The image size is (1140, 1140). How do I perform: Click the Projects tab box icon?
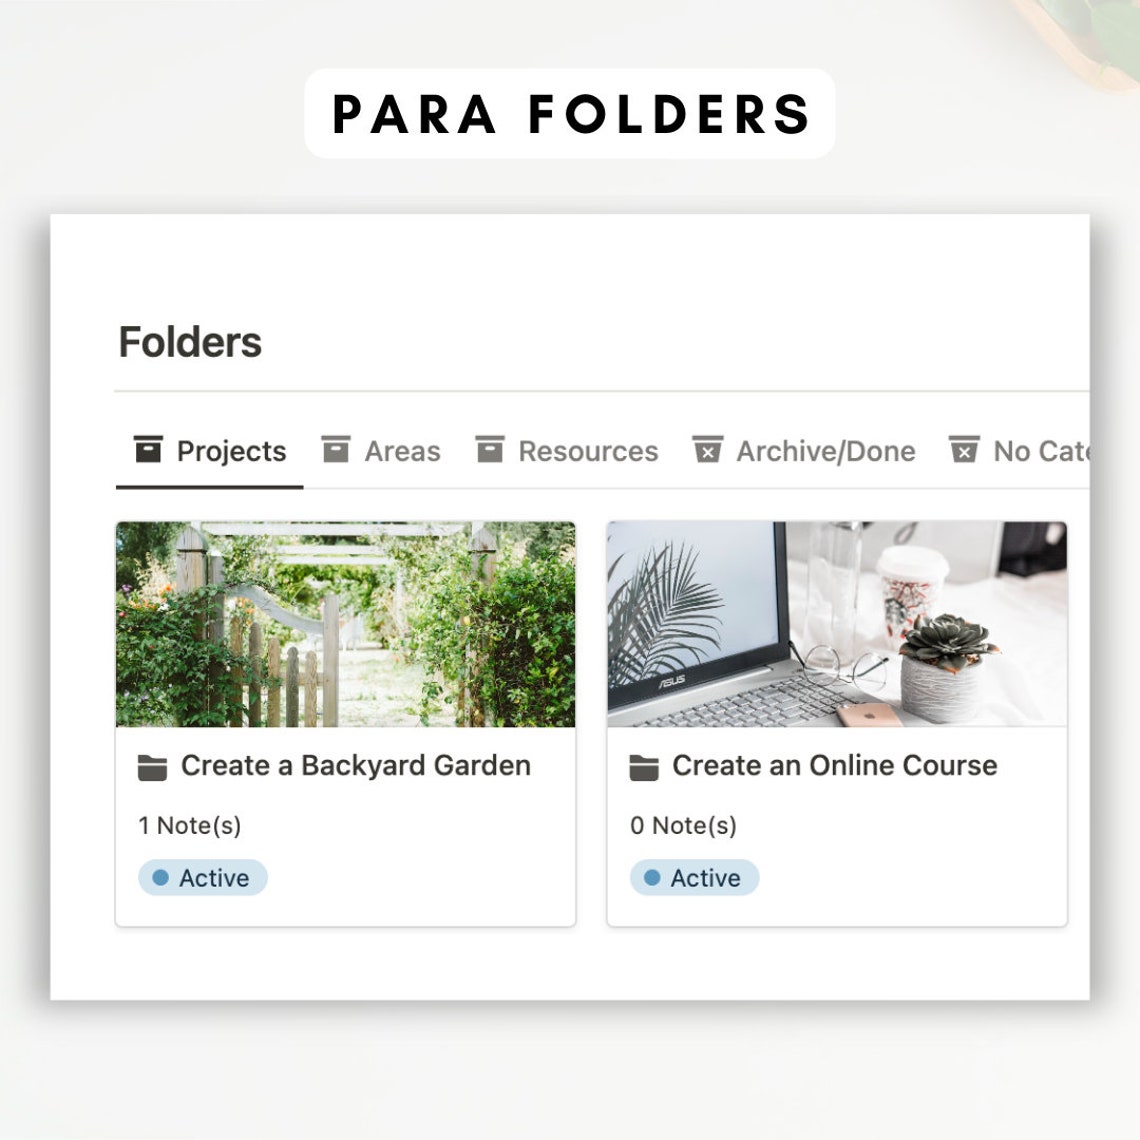[x=148, y=449]
